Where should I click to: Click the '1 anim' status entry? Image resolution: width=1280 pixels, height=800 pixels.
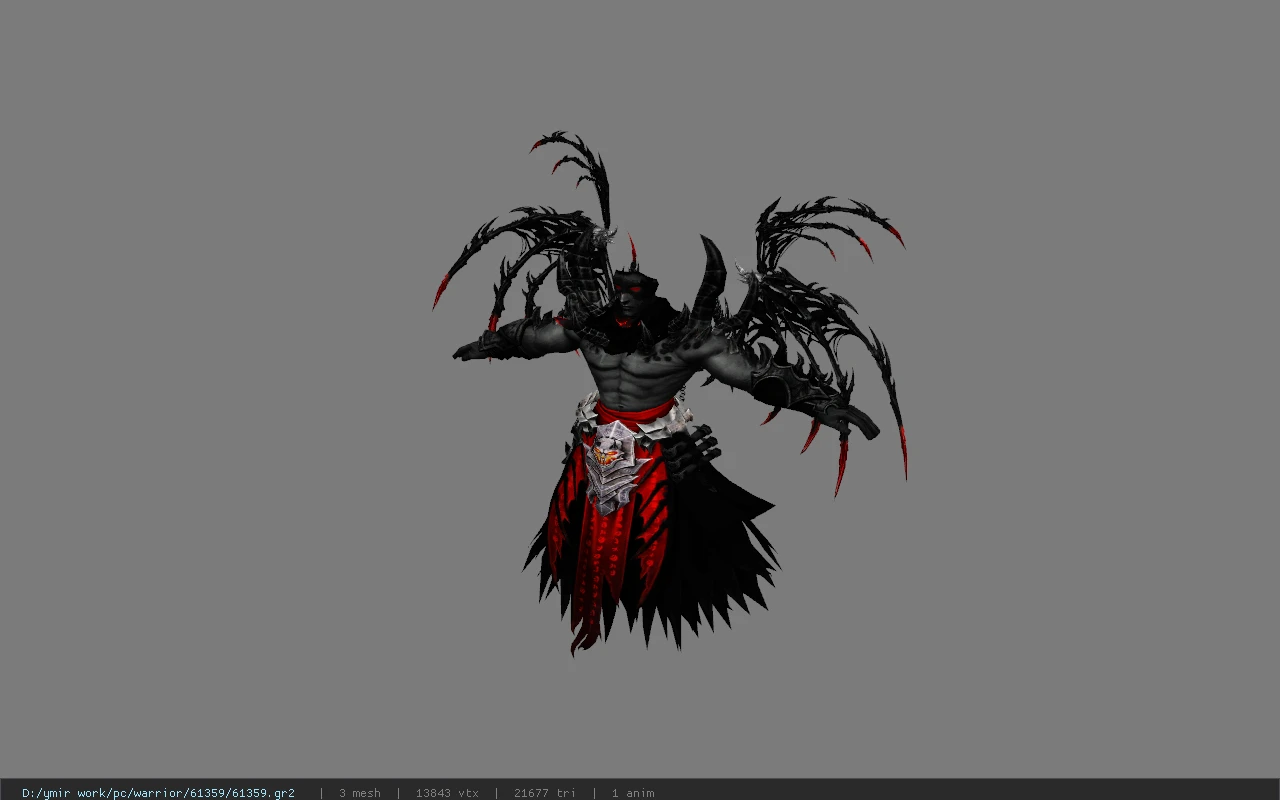point(633,793)
